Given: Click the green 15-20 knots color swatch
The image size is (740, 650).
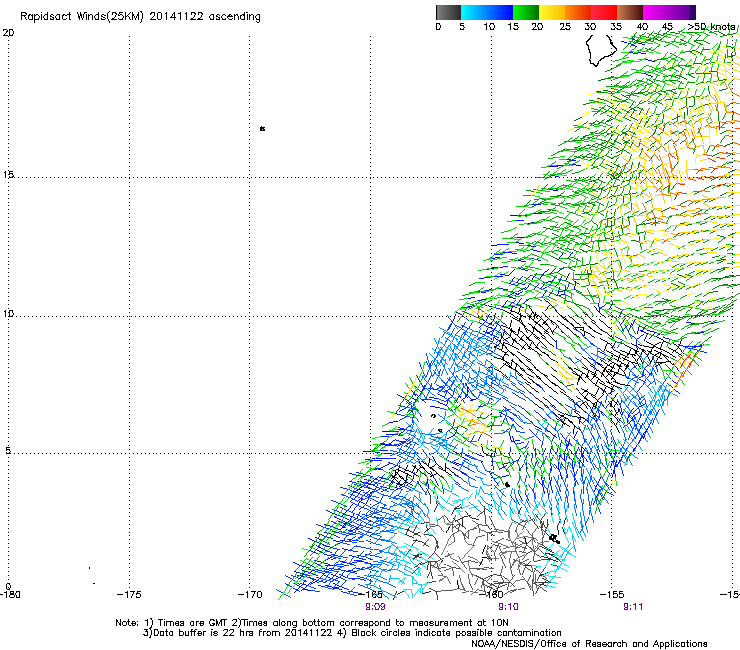Looking at the screenshot, I should [526, 12].
